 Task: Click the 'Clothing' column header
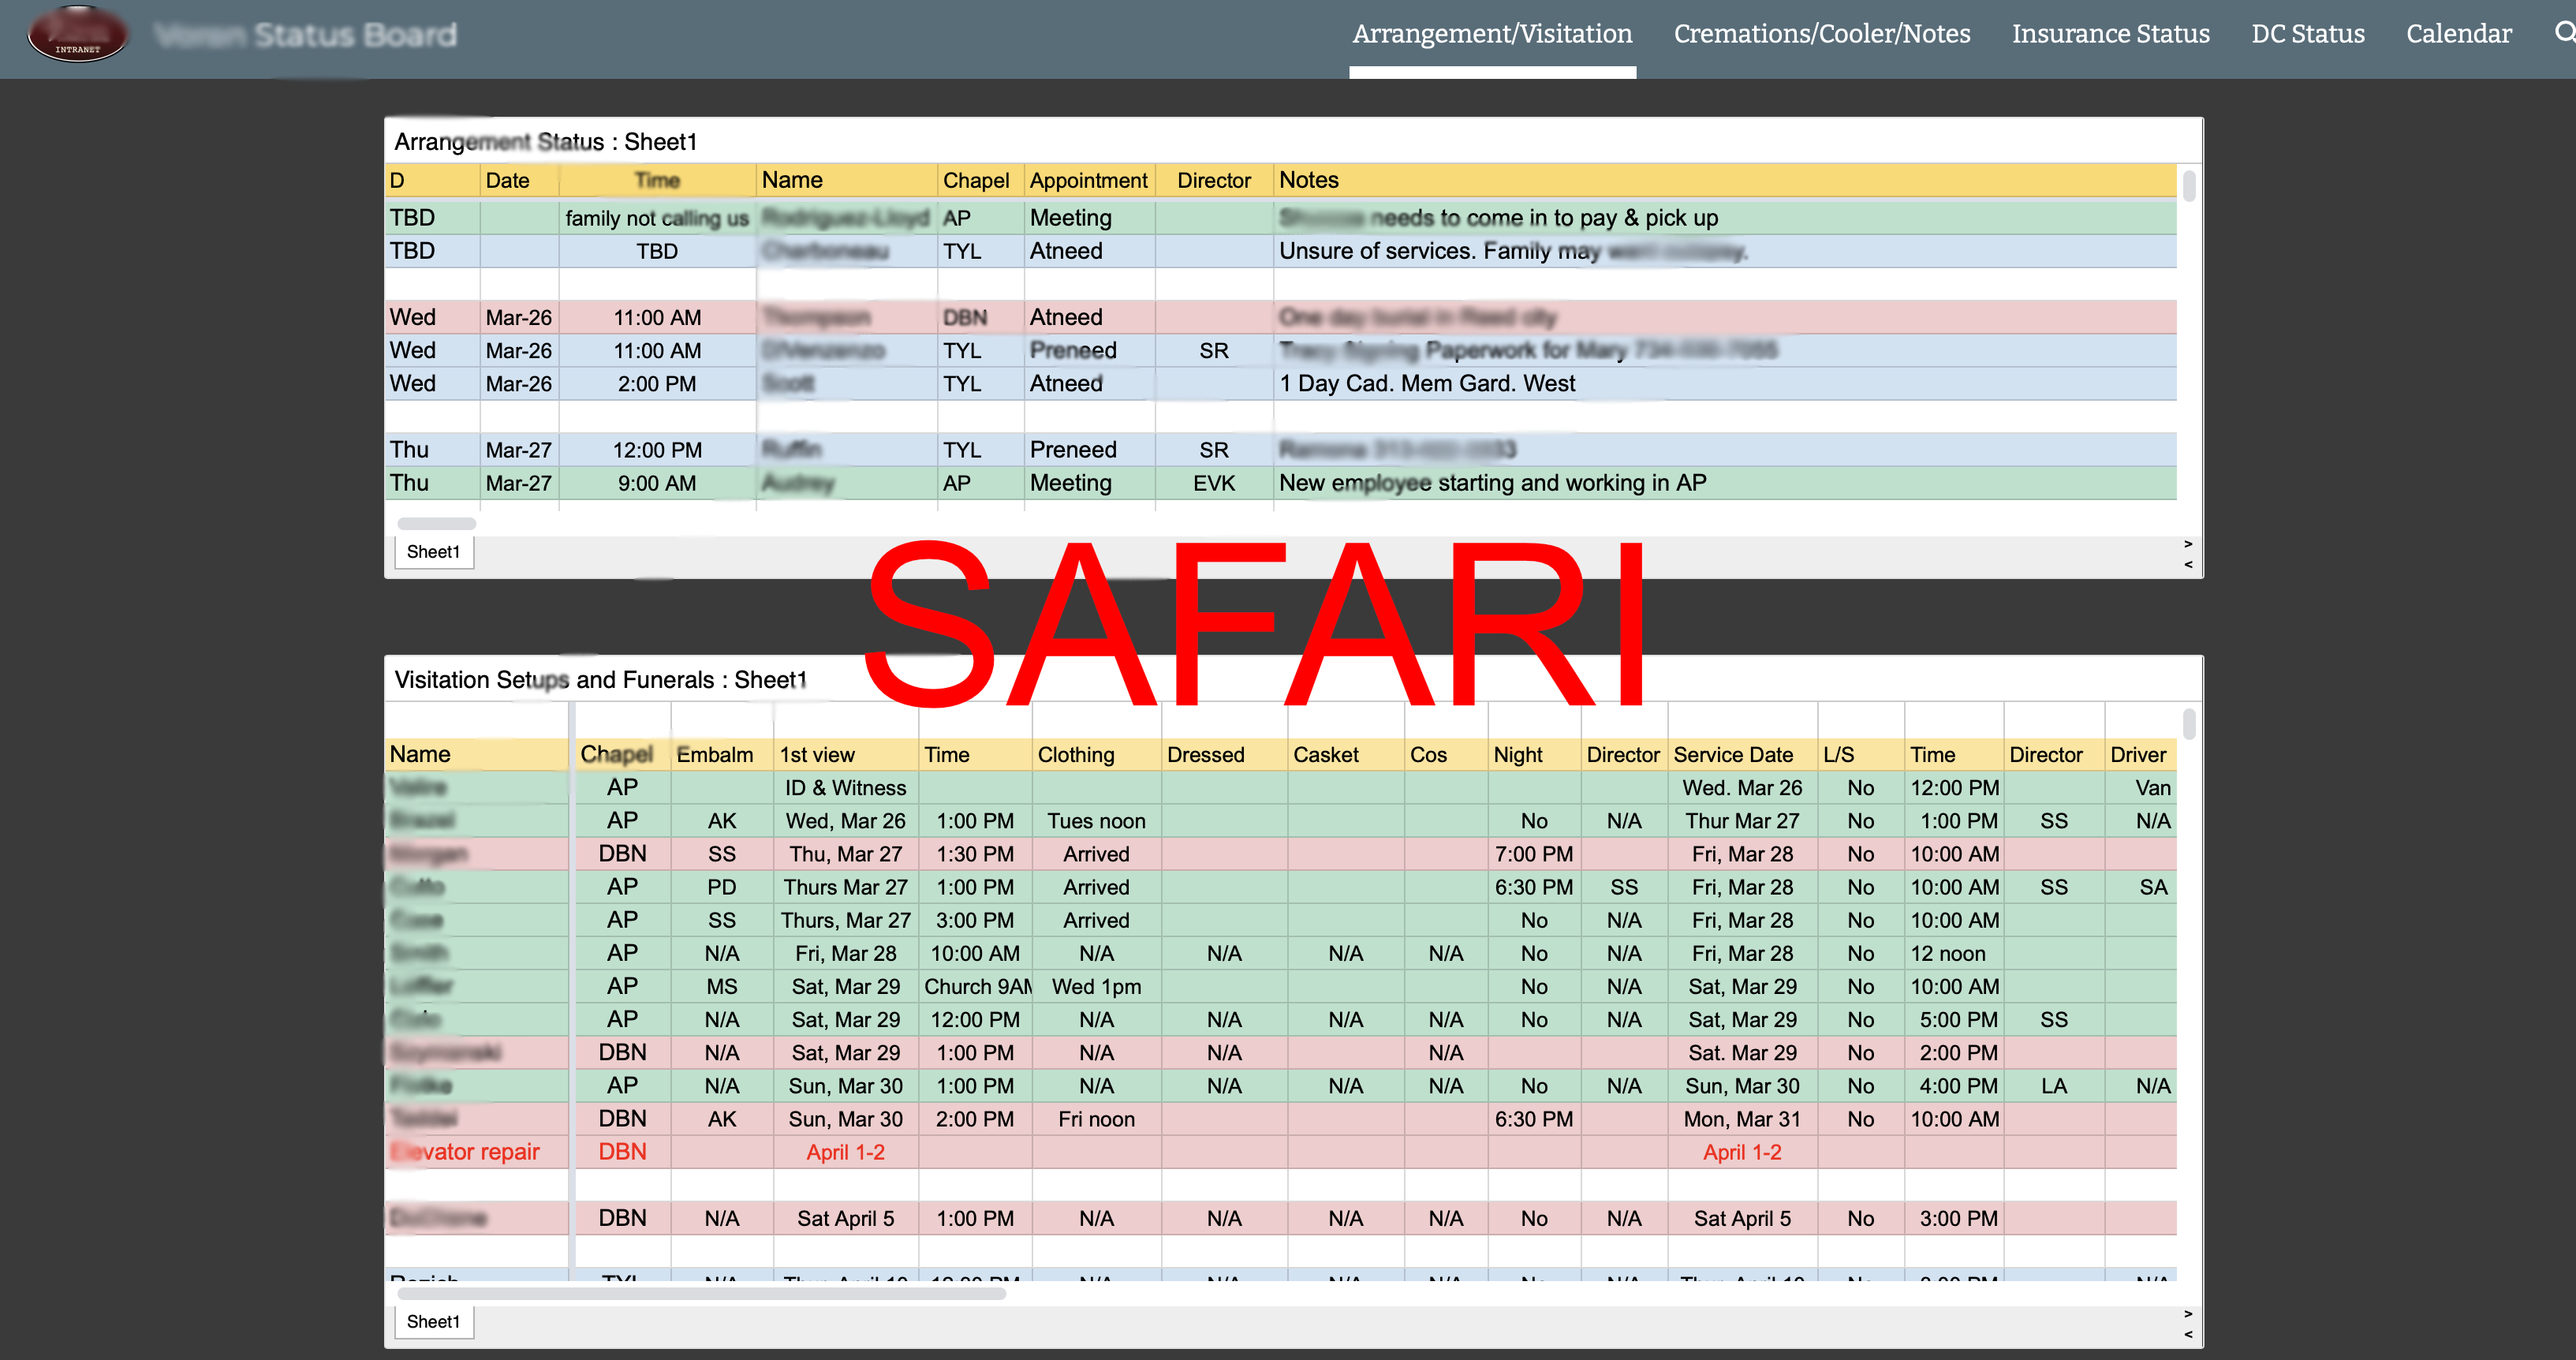[1096, 755]
